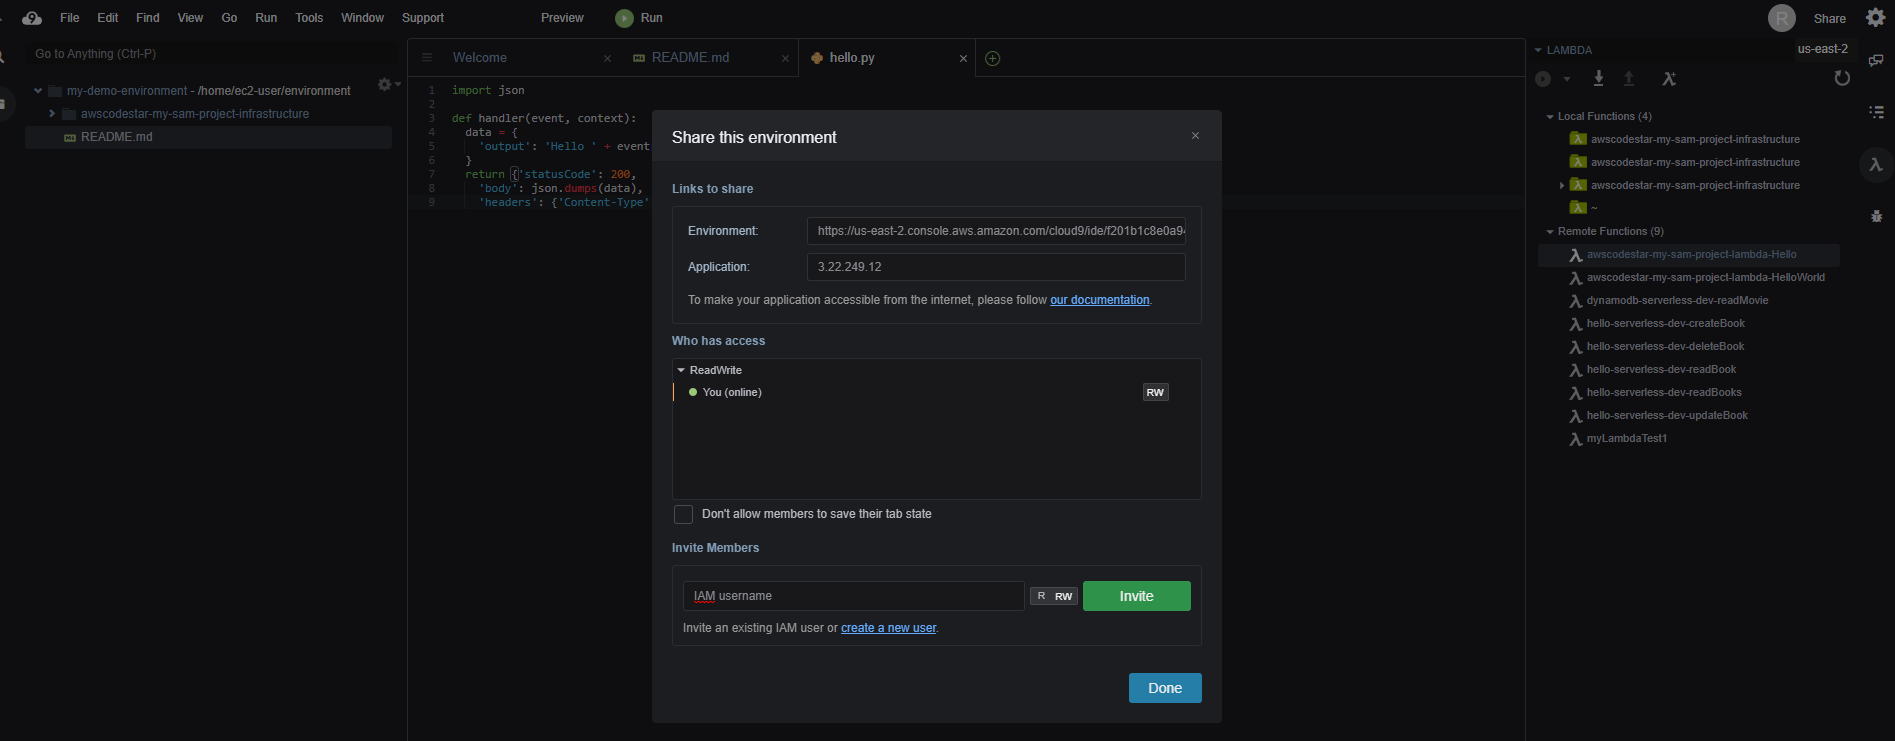
Task: Check Don't allow members to save tab state
Action: point(683,514)
